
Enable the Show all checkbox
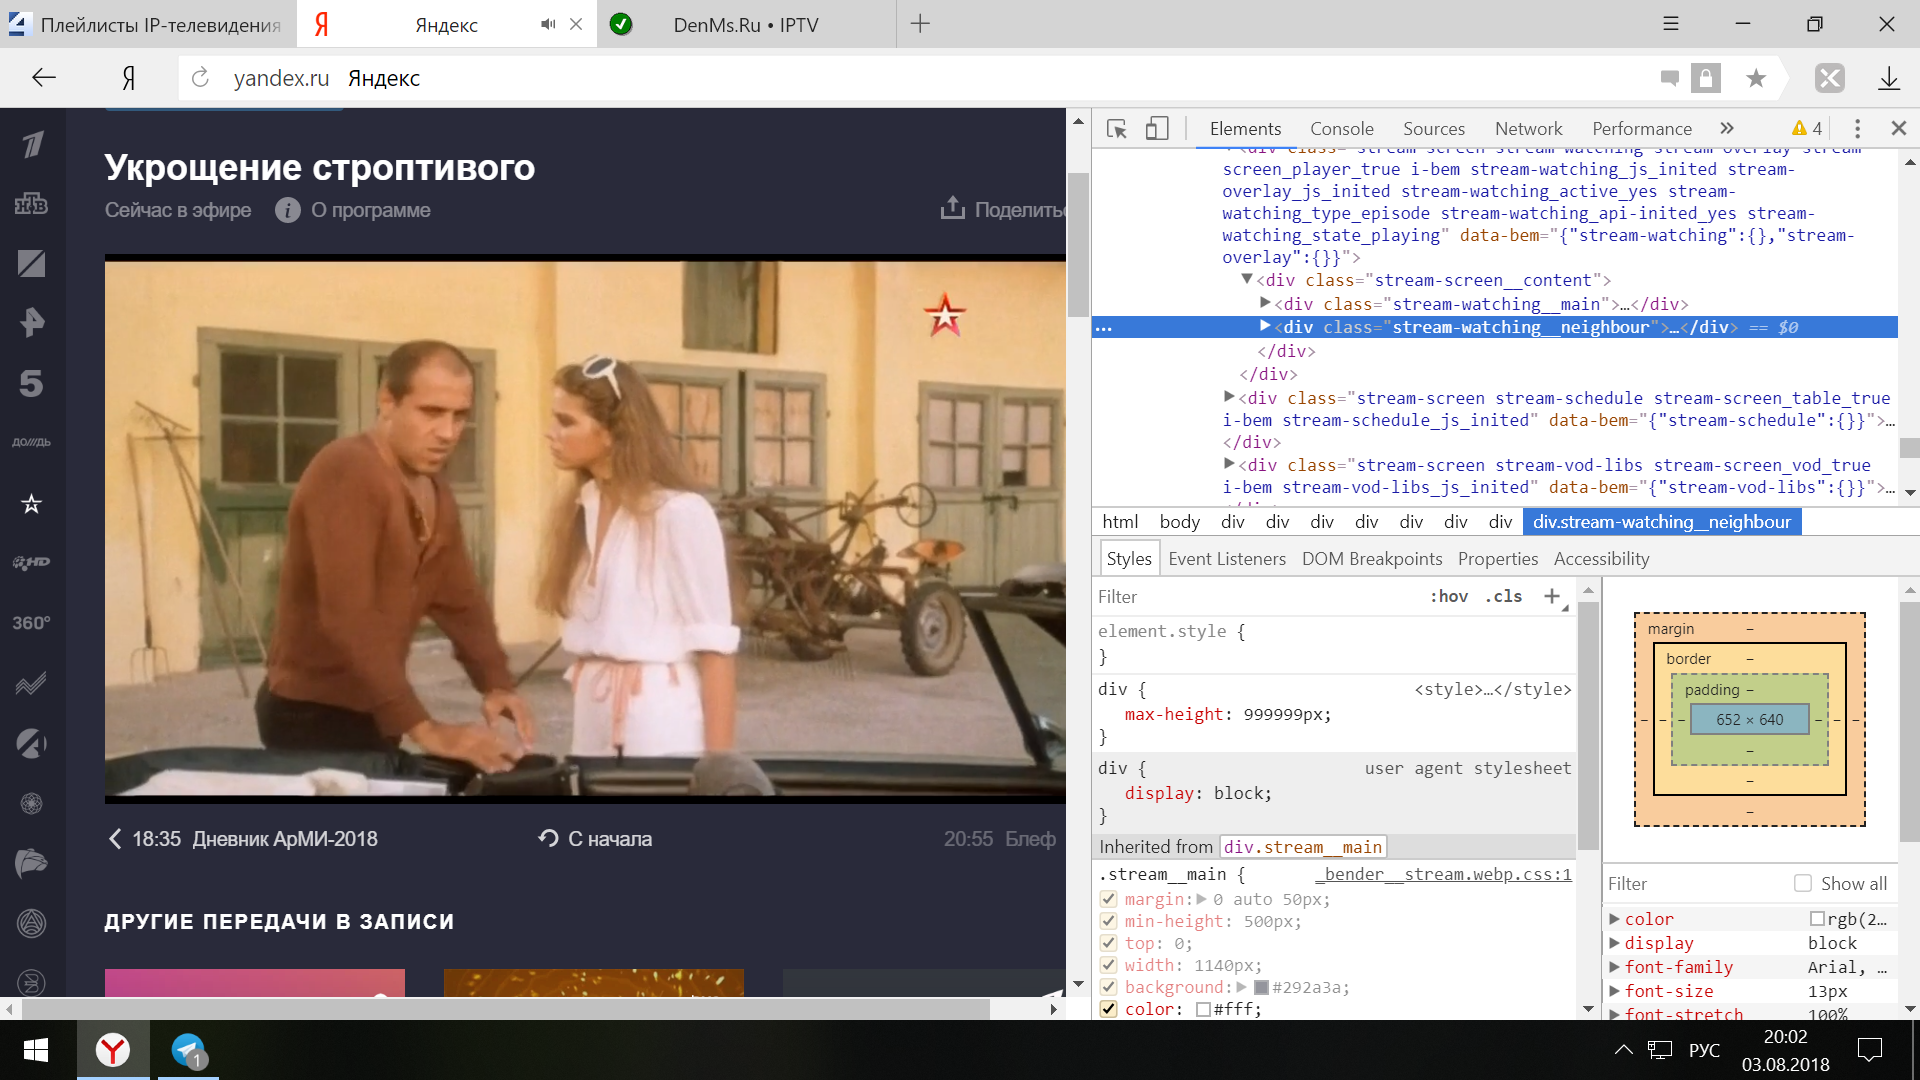[x=1803, y=883]
